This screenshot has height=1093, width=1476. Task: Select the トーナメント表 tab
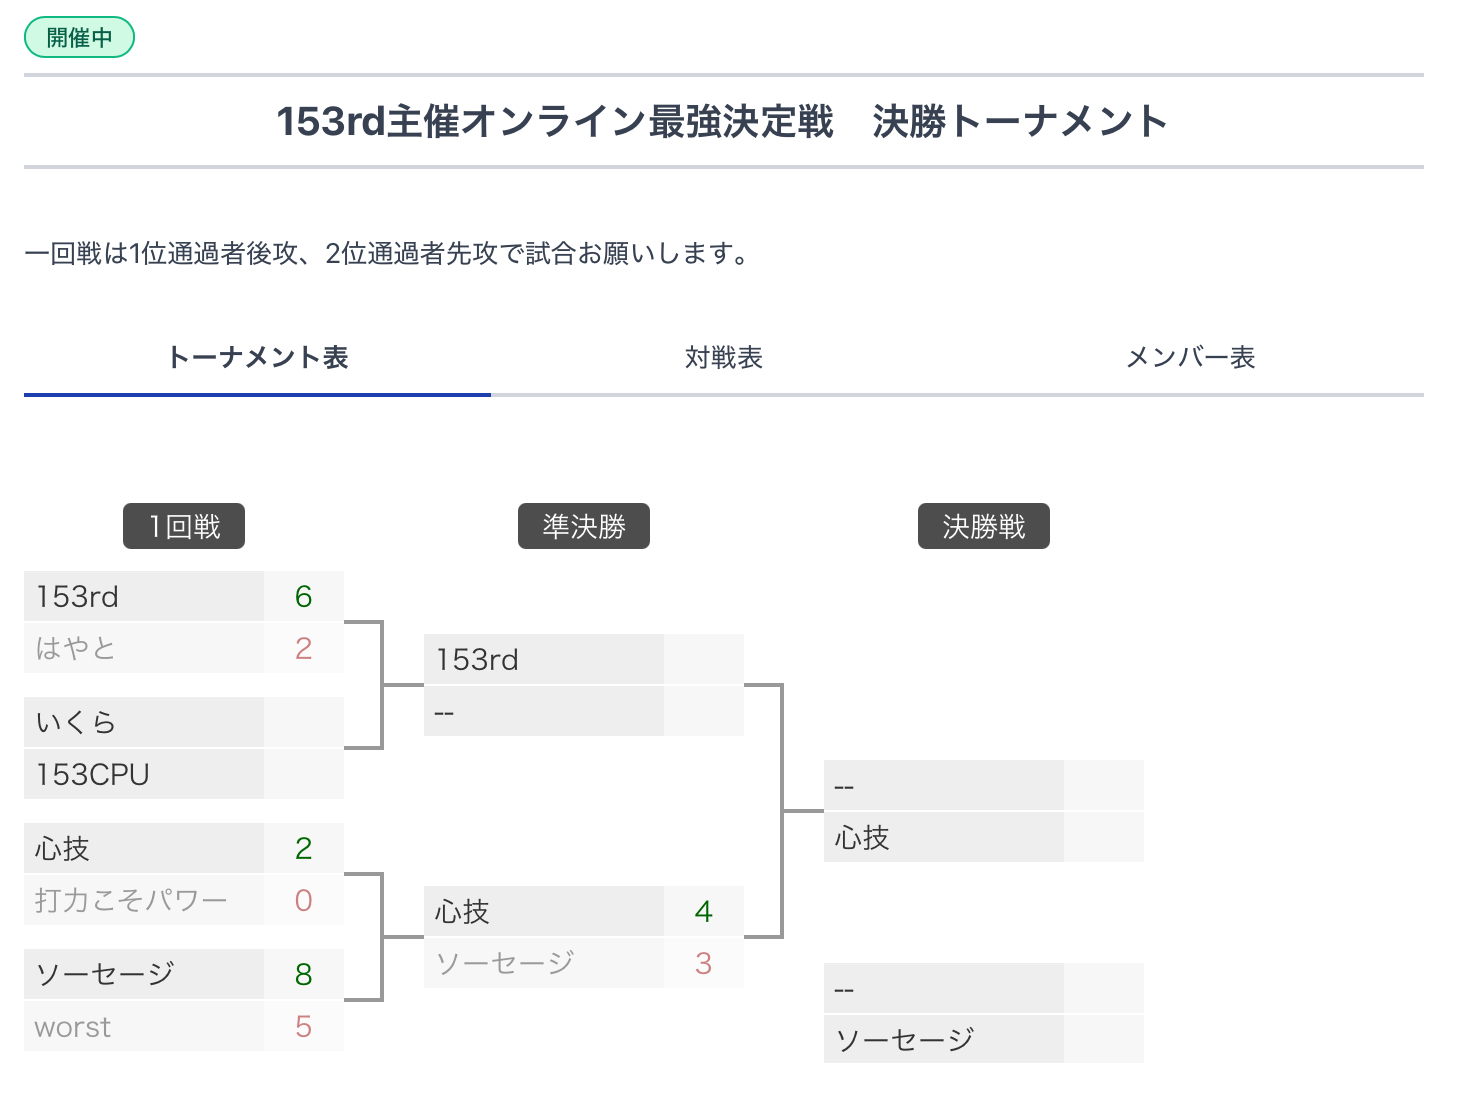point(257,357)
